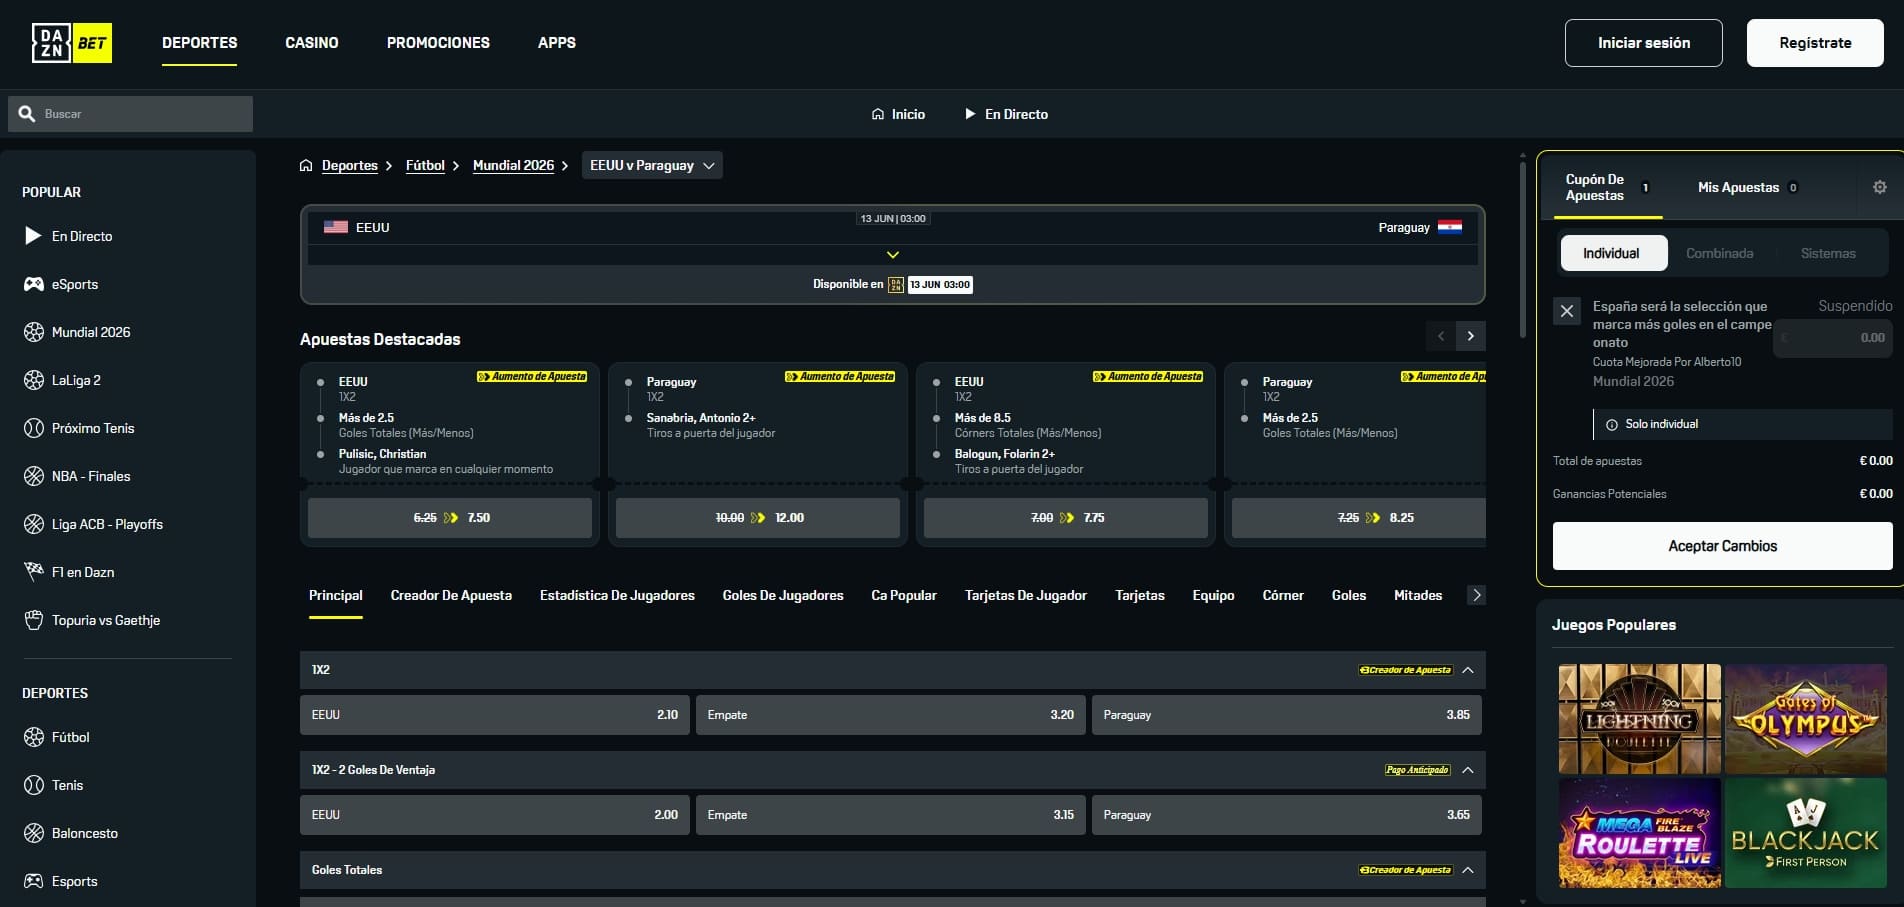Click the Fútbol ball icon under Deportes
The width and height of the screenshot is (1904, 907).
tap(34, 737)
